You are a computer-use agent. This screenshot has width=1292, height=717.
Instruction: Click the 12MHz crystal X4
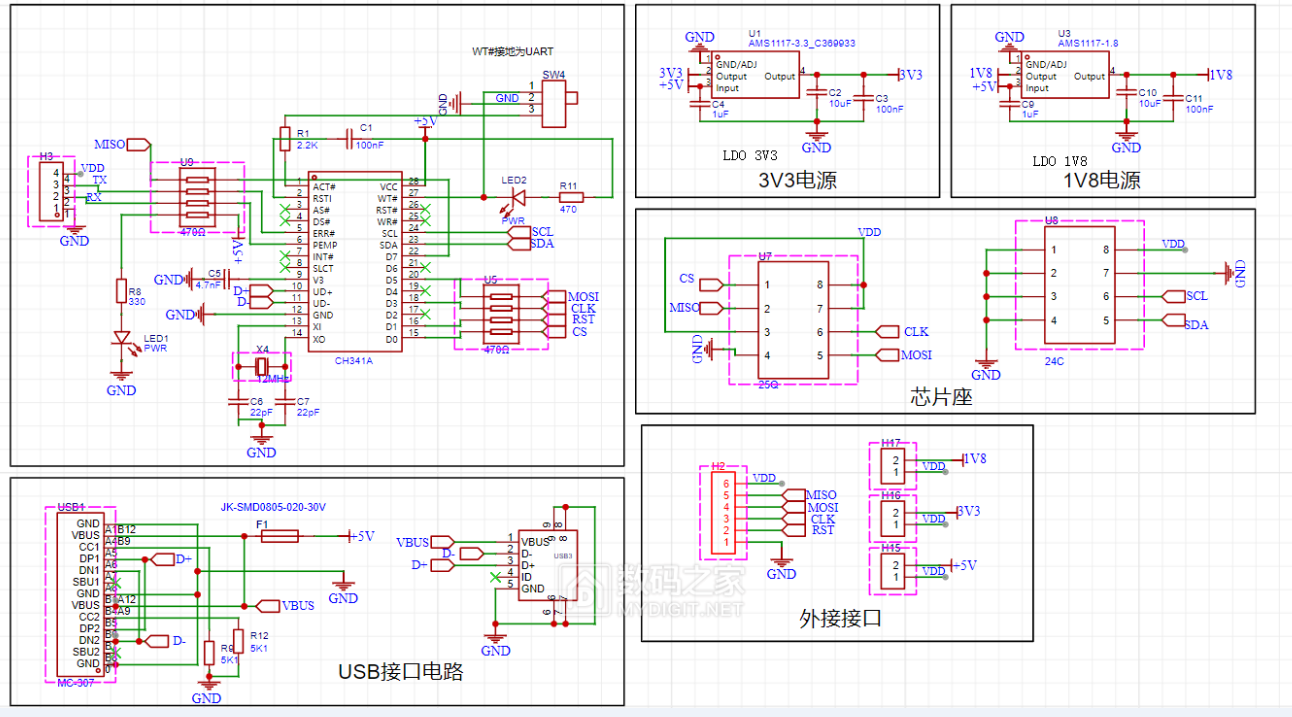pos(262,365)
